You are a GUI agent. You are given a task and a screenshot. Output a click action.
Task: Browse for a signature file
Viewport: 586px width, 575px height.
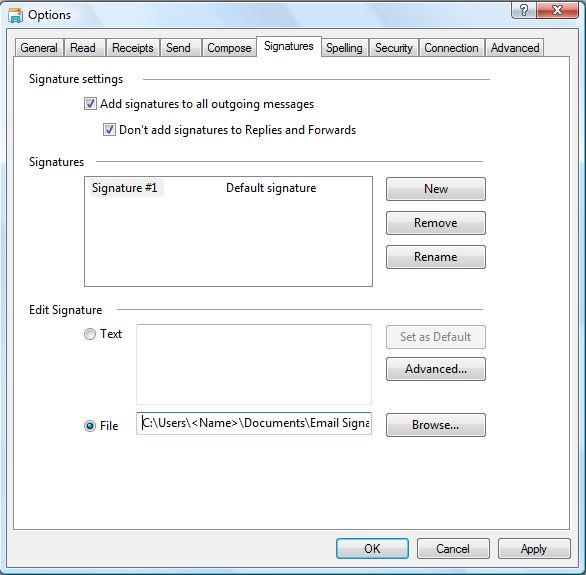tap(436, 425)
